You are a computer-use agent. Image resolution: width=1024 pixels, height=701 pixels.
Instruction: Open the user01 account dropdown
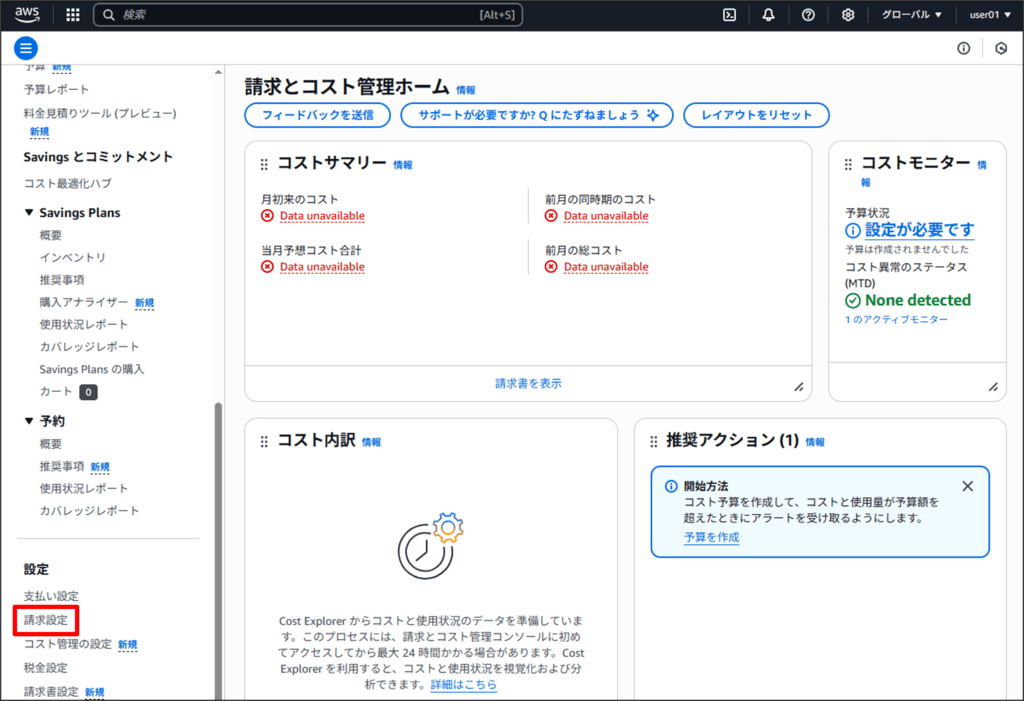[989, 14]
